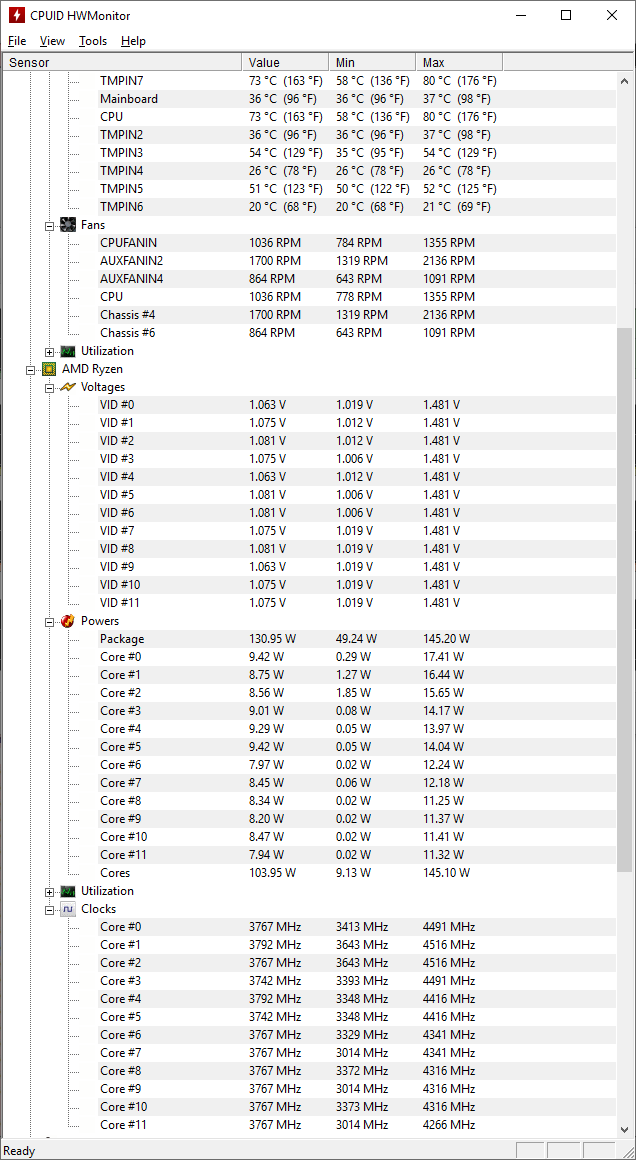Select the AUXFANIN2 fan row
636x1160 pixels.
(356, 260)
